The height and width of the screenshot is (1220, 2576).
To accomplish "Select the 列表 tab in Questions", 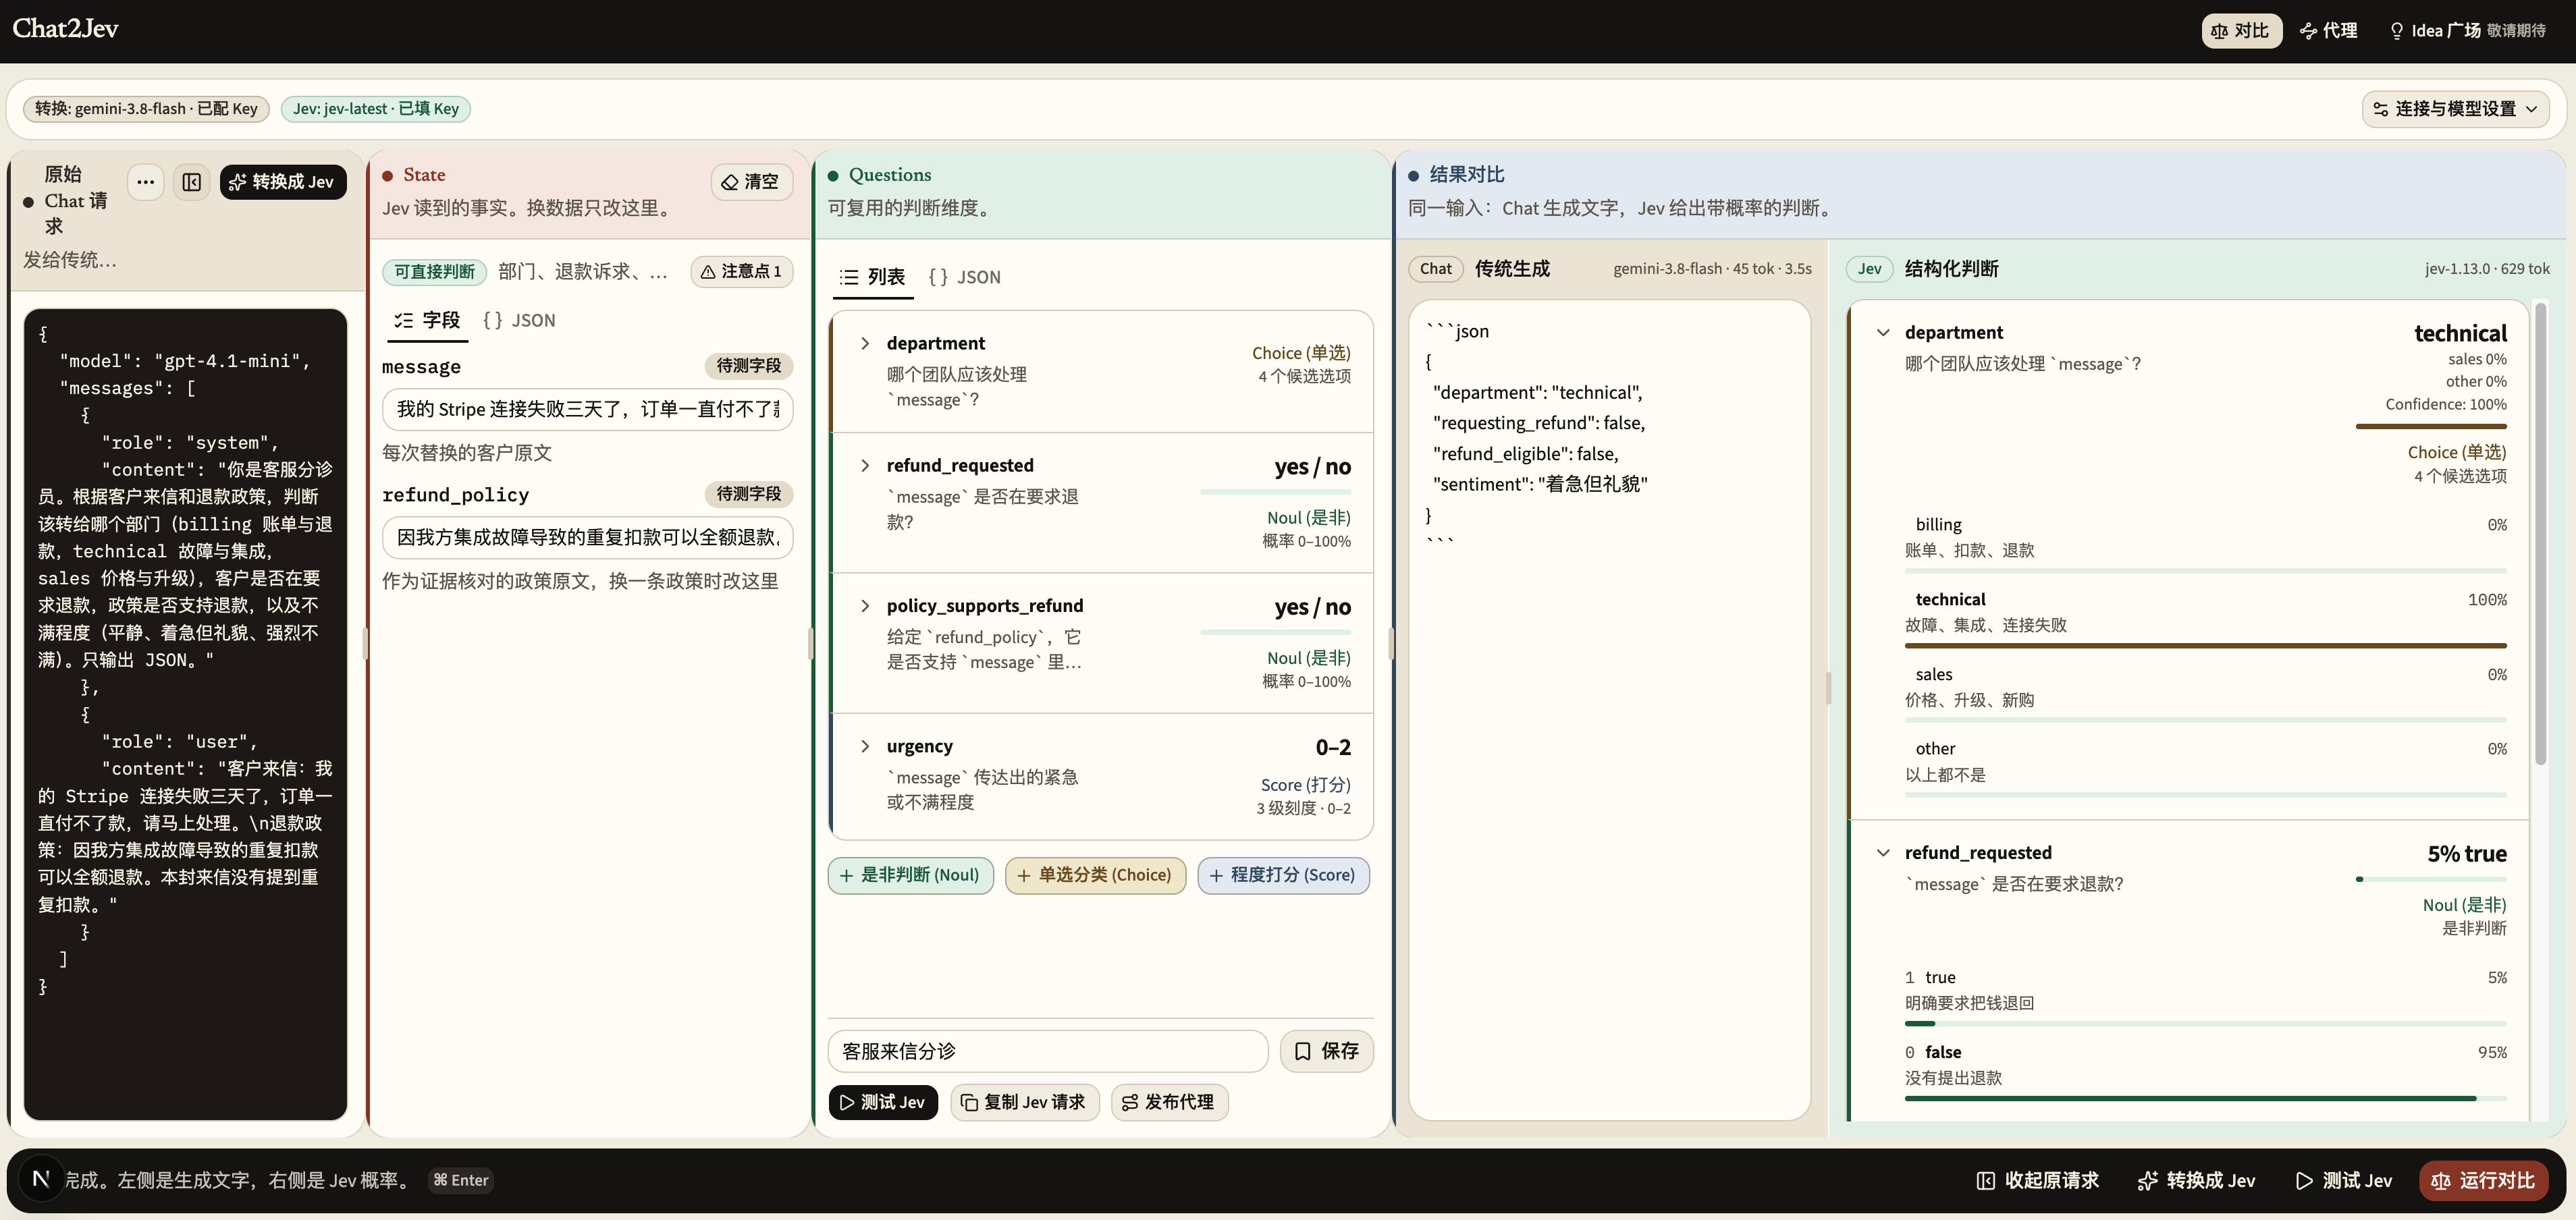I will tap(873, 277).
